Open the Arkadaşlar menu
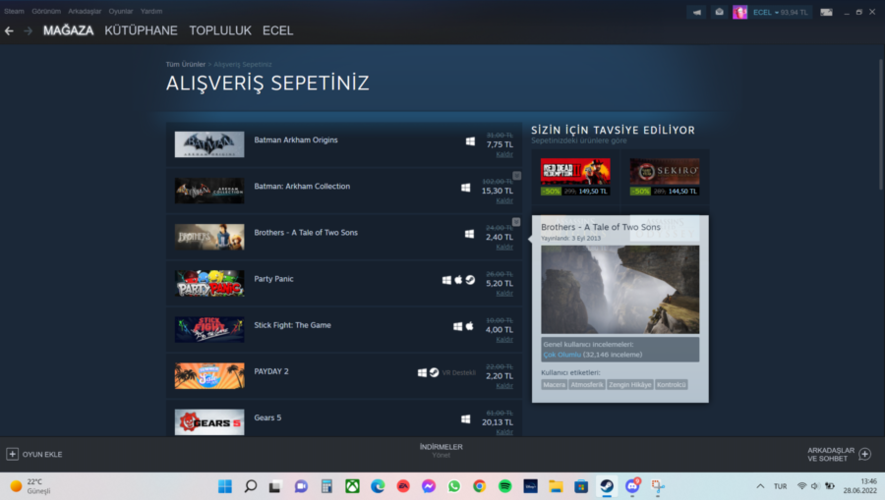 (x=85, y=11)
